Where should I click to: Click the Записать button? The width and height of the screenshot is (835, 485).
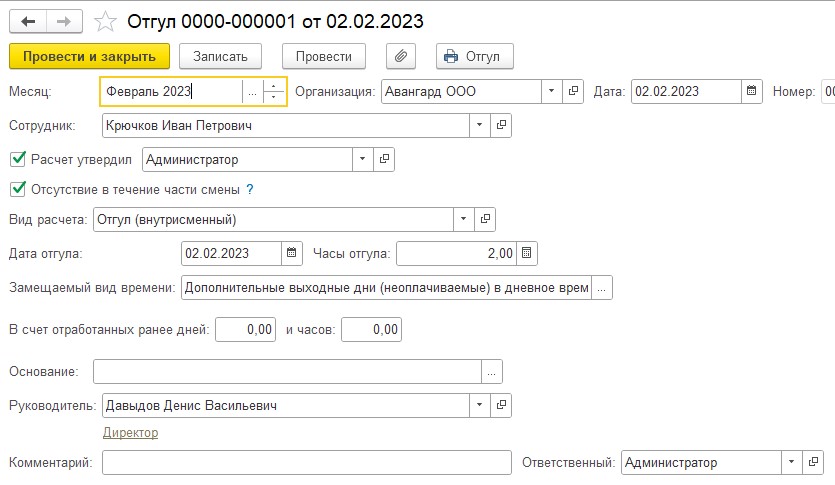click(x=220, y=56)
